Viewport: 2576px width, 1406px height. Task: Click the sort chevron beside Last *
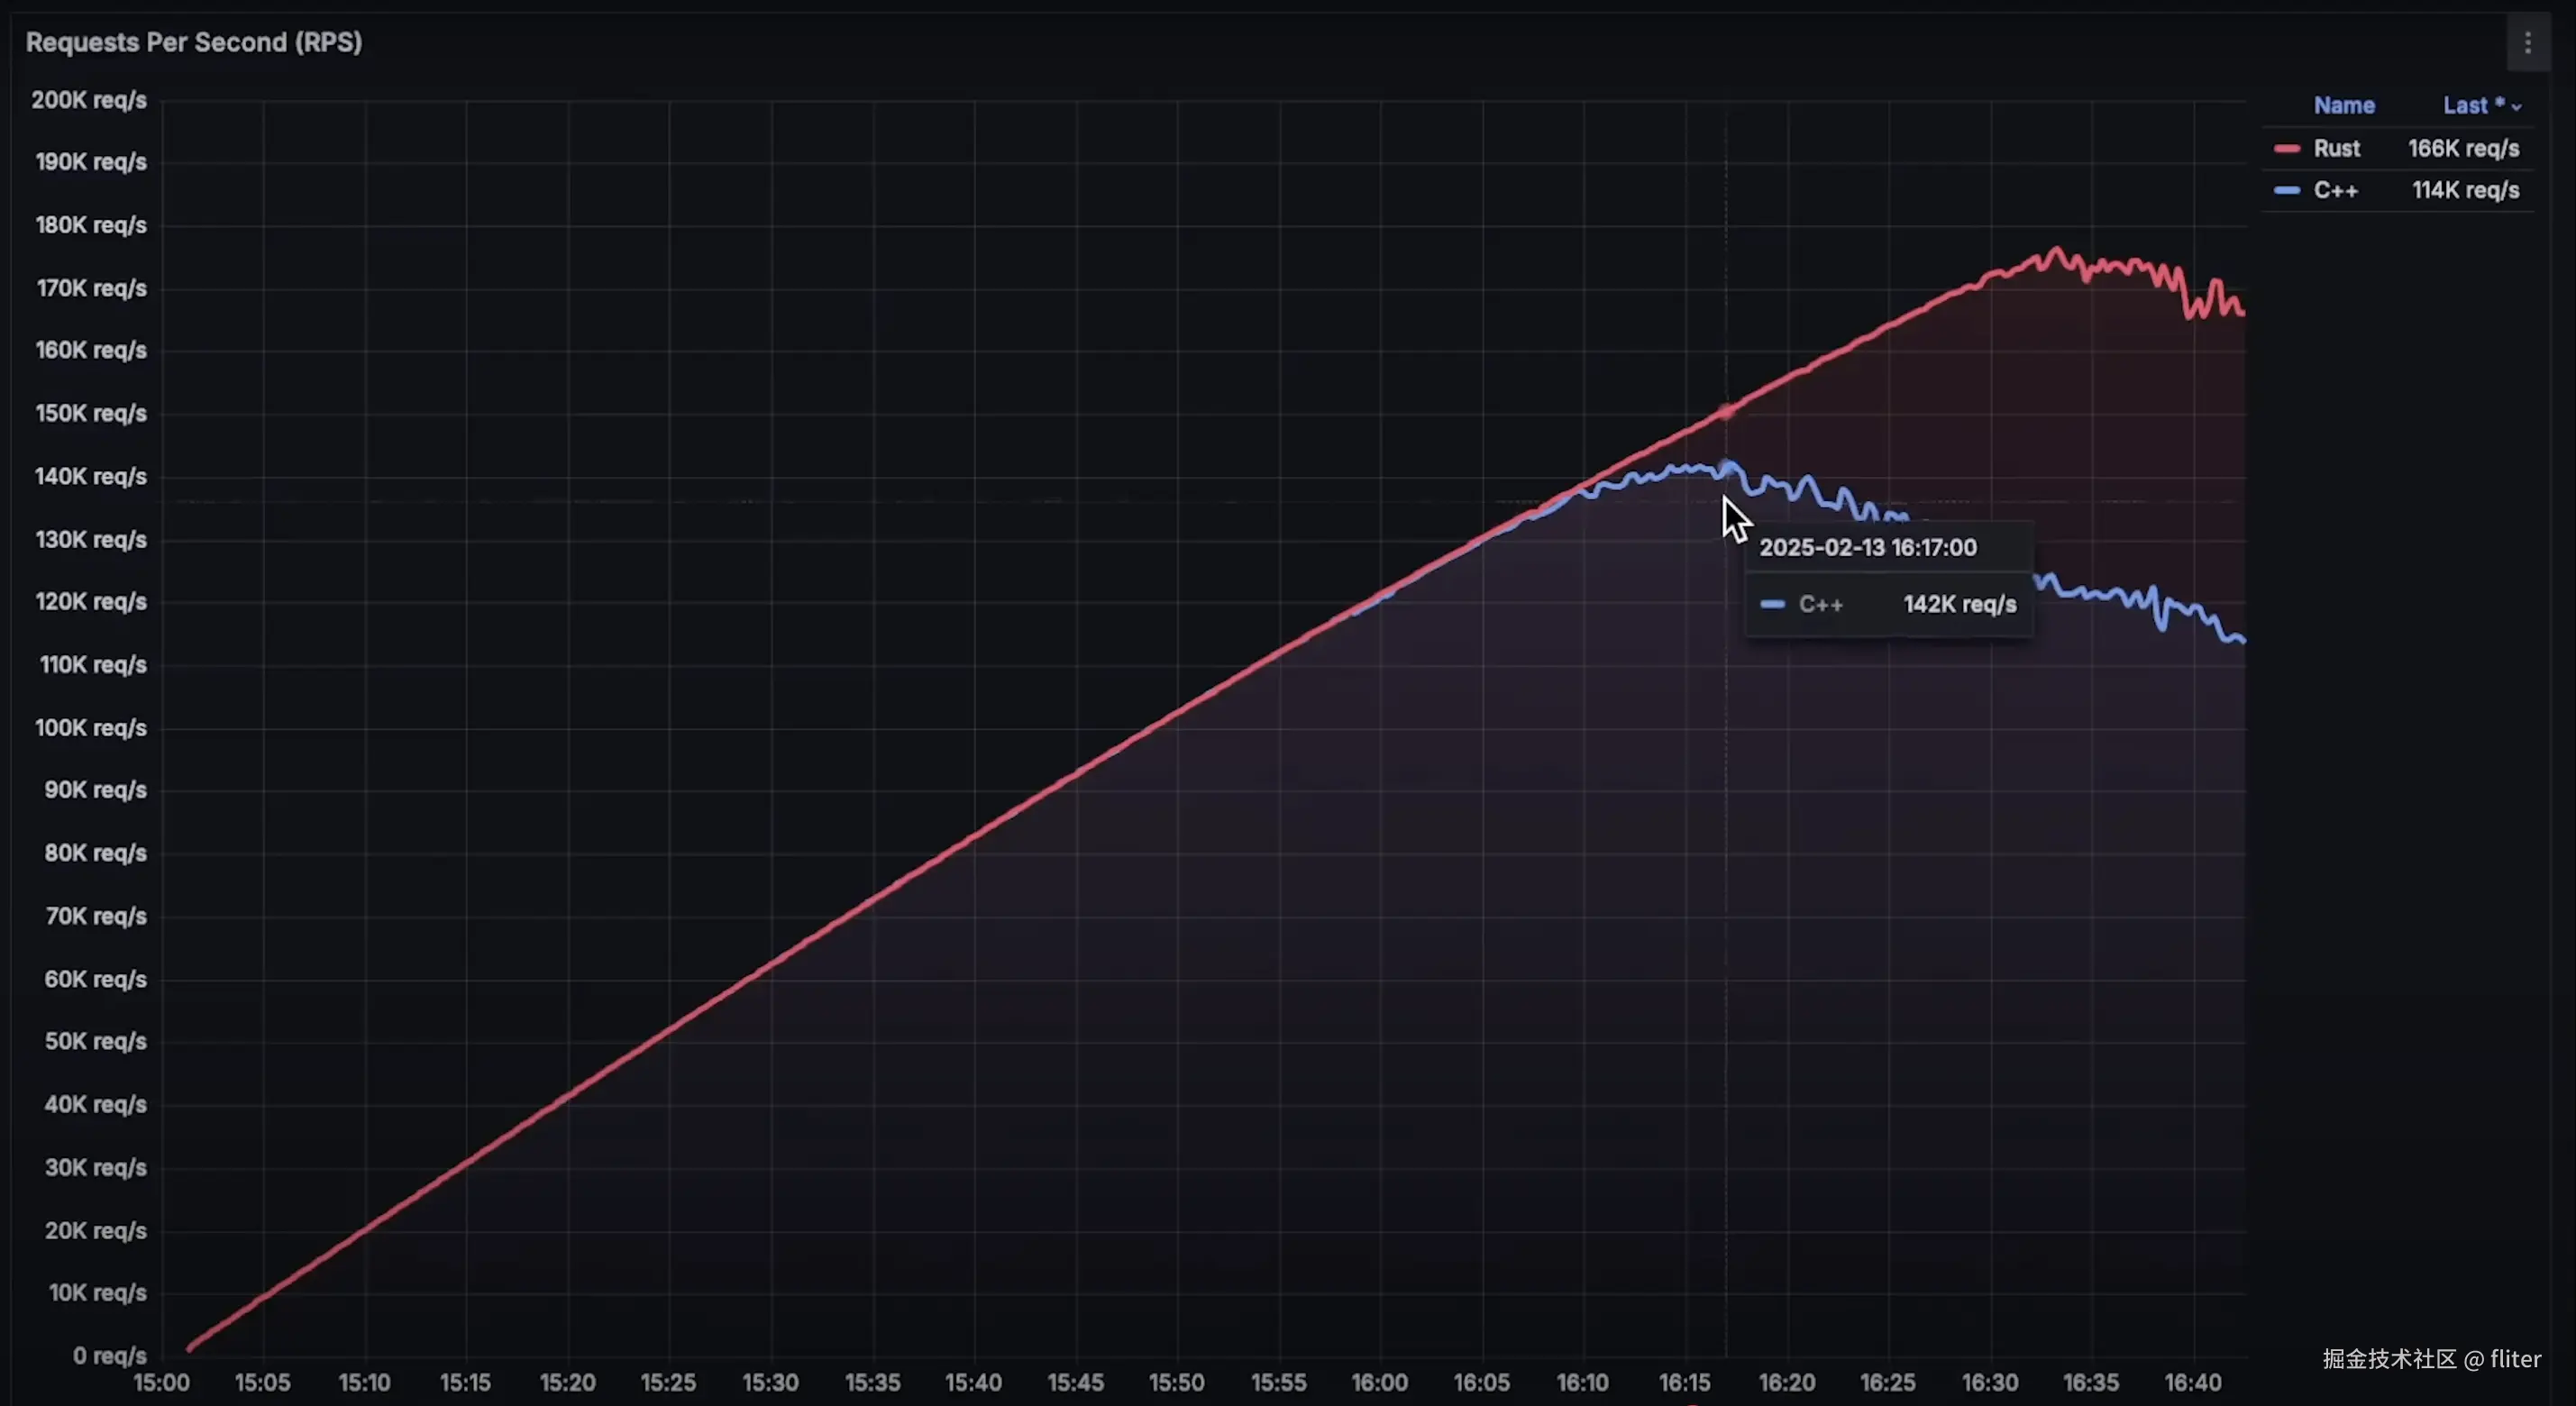2516,107
